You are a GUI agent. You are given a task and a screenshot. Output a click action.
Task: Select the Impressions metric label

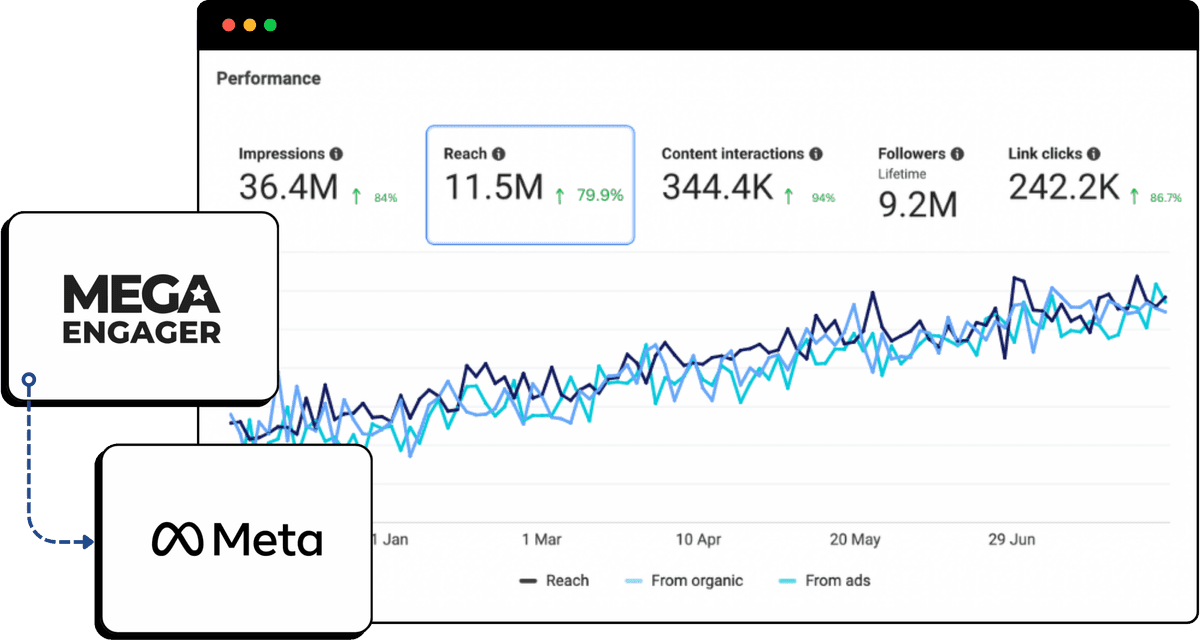click(282, 154)
